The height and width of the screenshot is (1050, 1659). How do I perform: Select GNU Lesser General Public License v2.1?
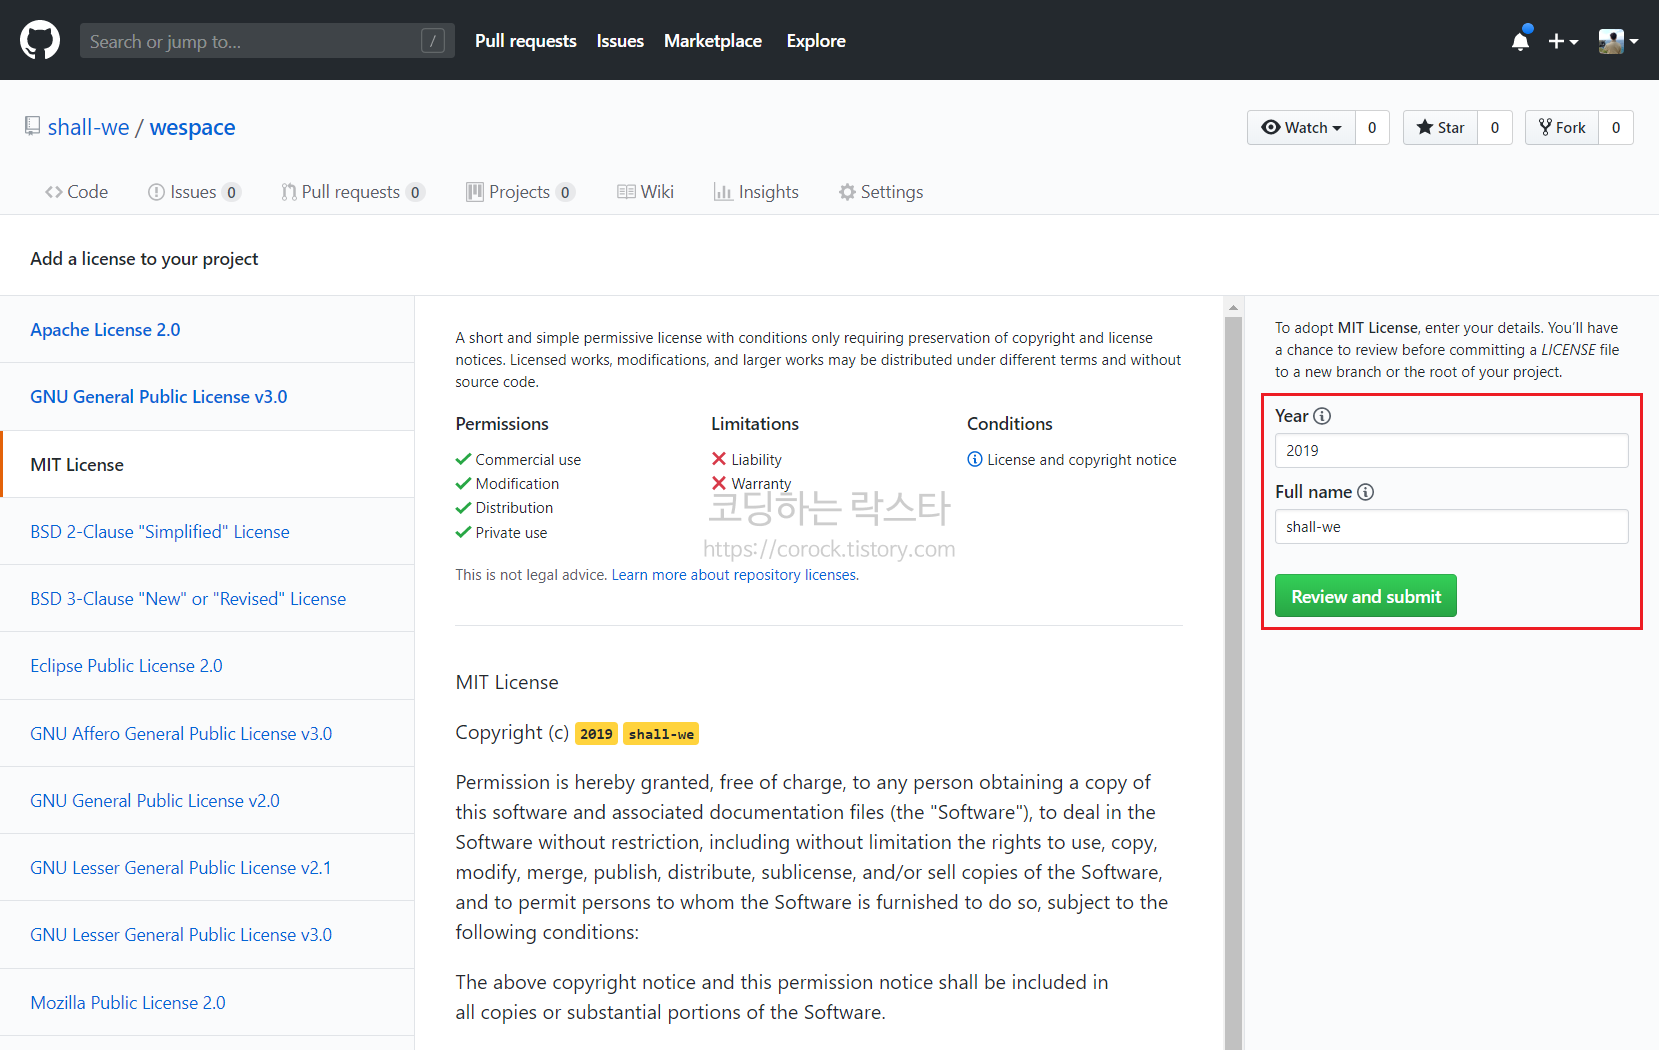pyautogui.click(x=207, y=867)
